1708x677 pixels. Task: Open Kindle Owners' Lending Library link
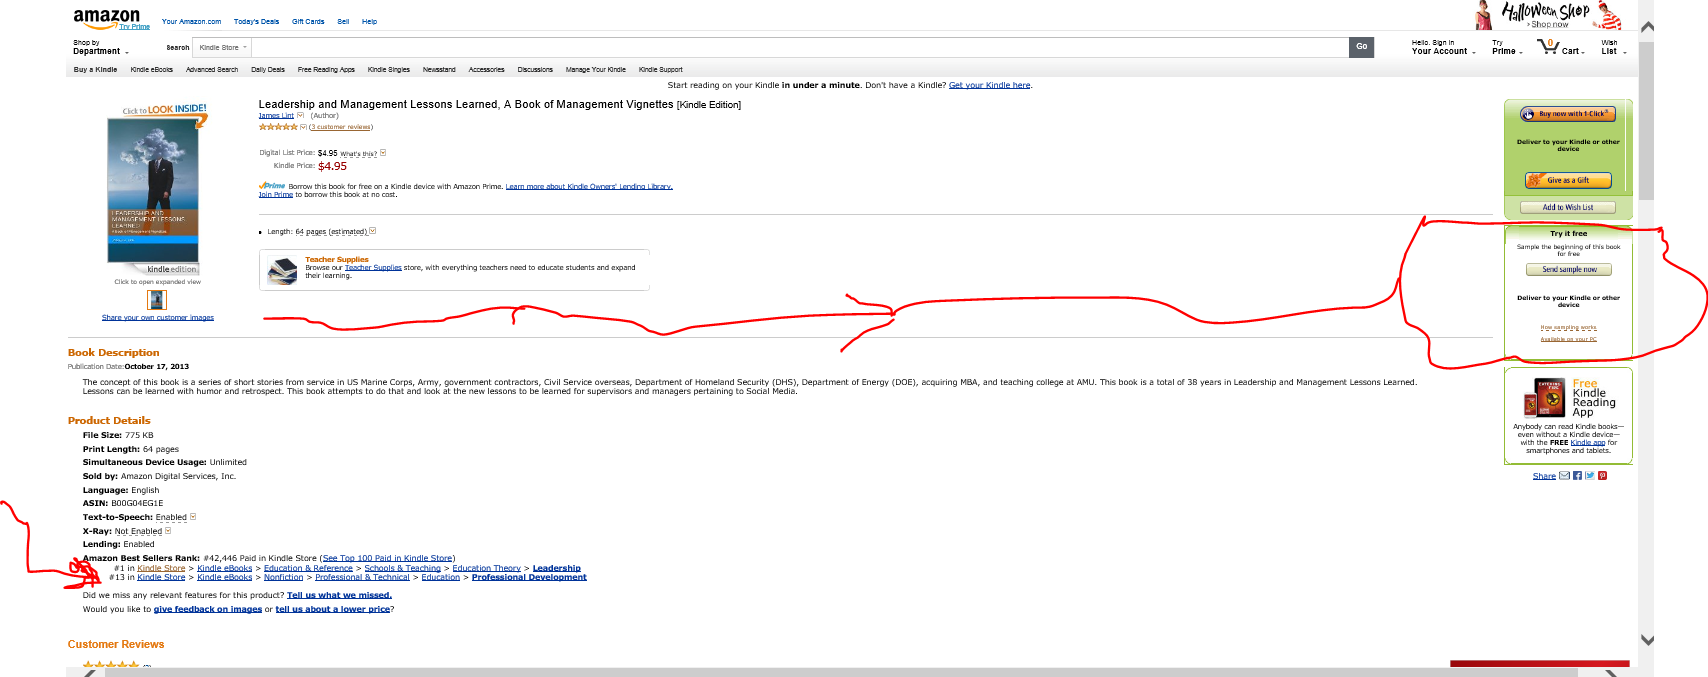pos(589,186)
